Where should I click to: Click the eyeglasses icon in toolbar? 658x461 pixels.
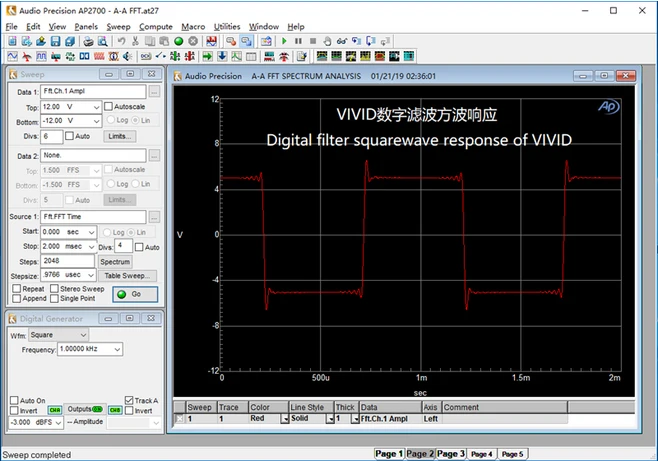(342, 41)
